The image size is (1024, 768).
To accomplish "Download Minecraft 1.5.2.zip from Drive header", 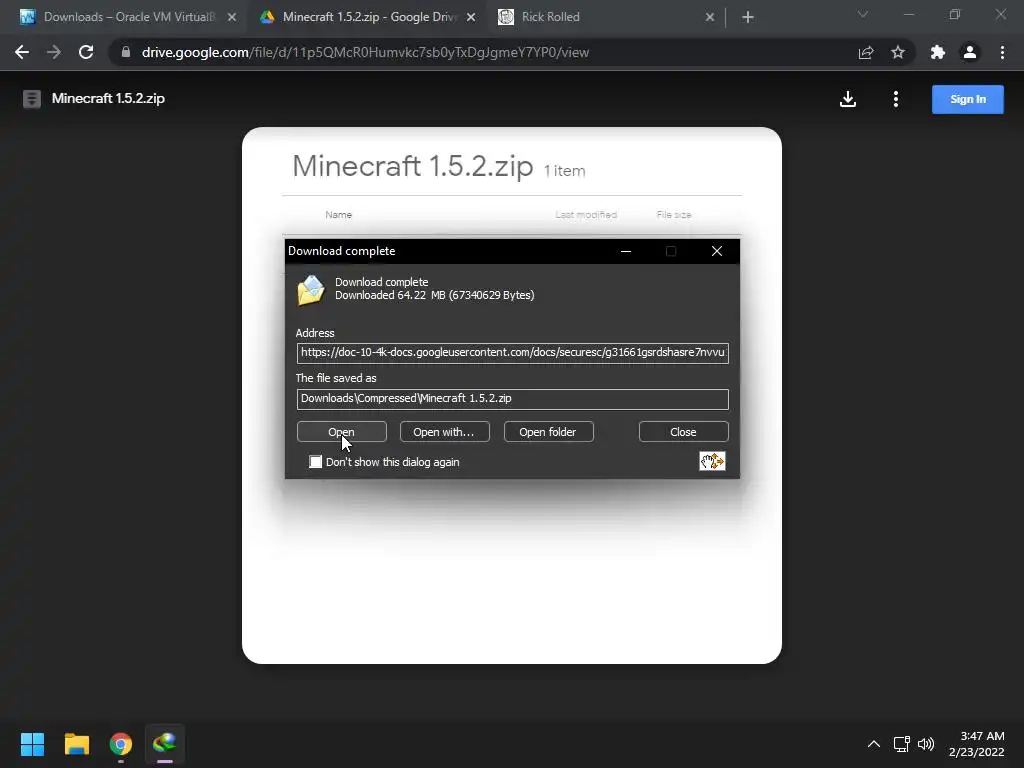I will (848, 99).
